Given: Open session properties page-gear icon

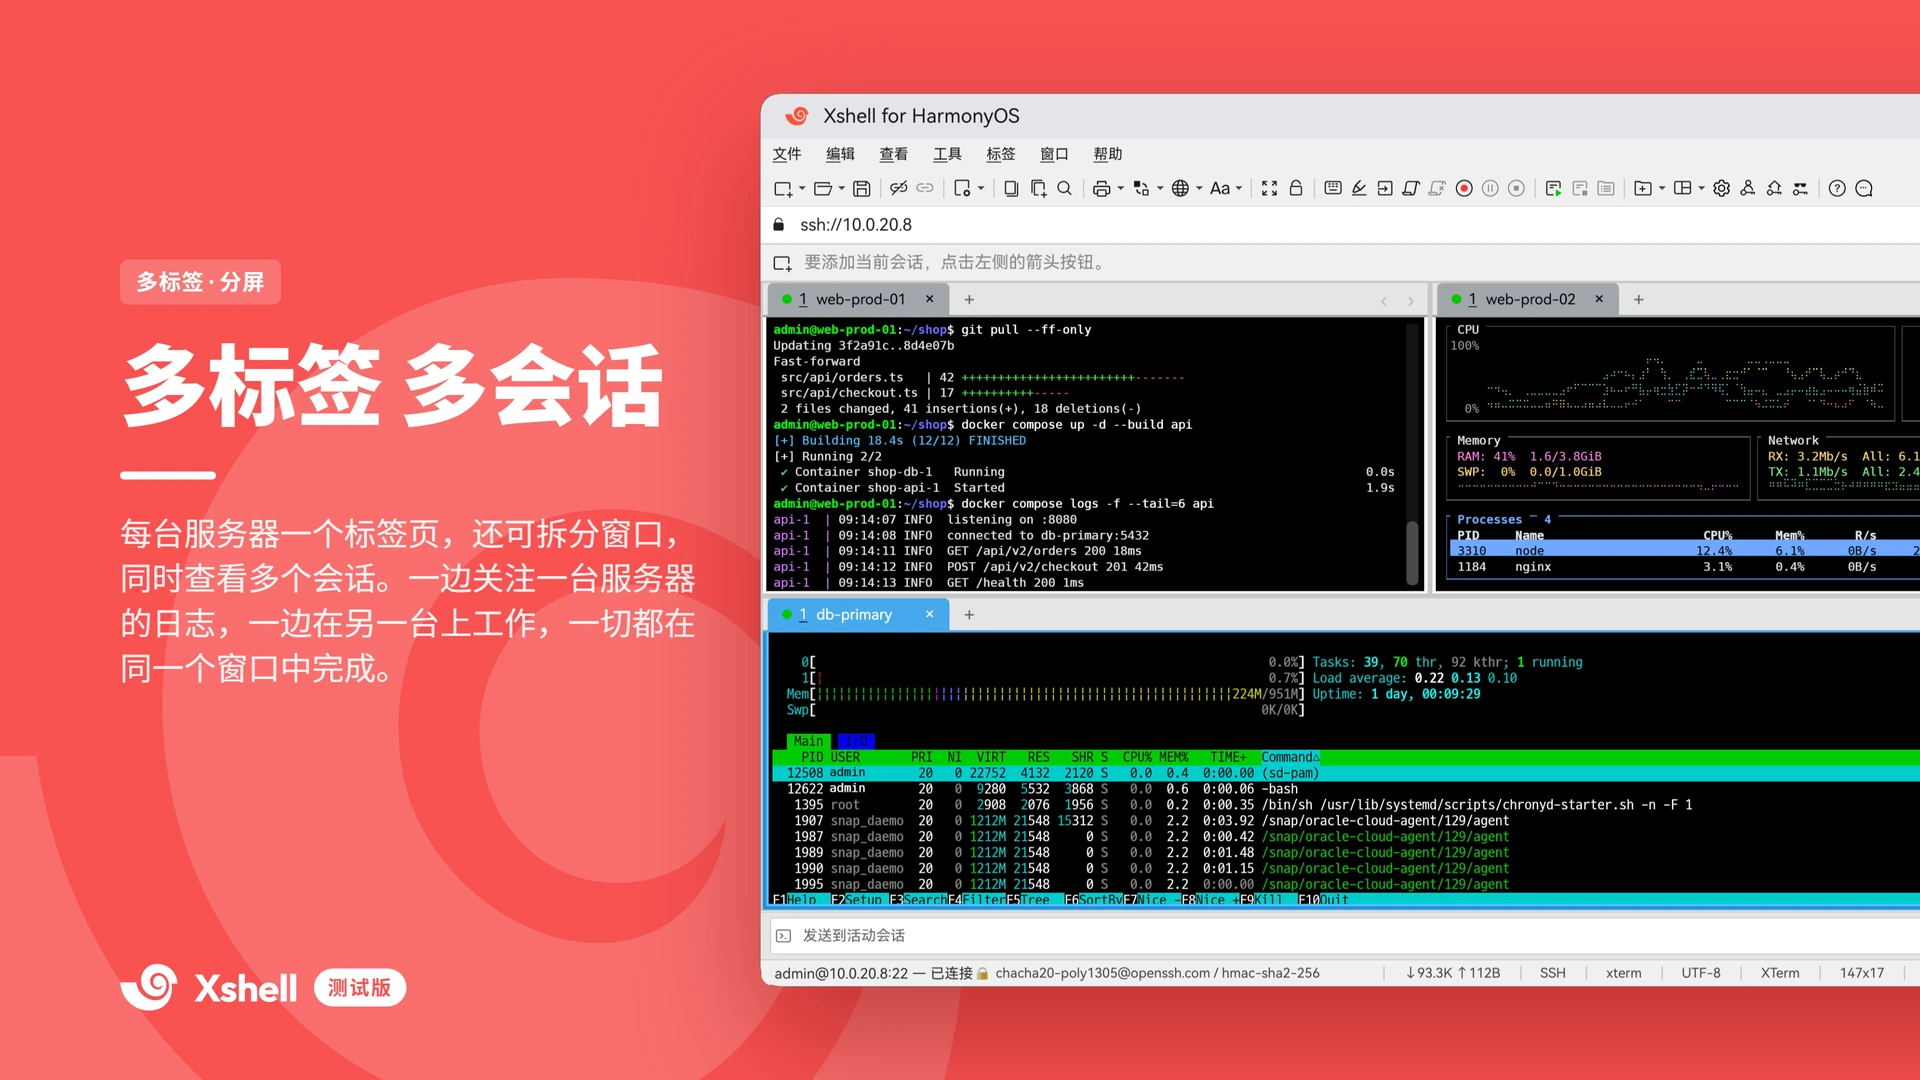Looking at the screenshot, I should (x=963, y=188).
